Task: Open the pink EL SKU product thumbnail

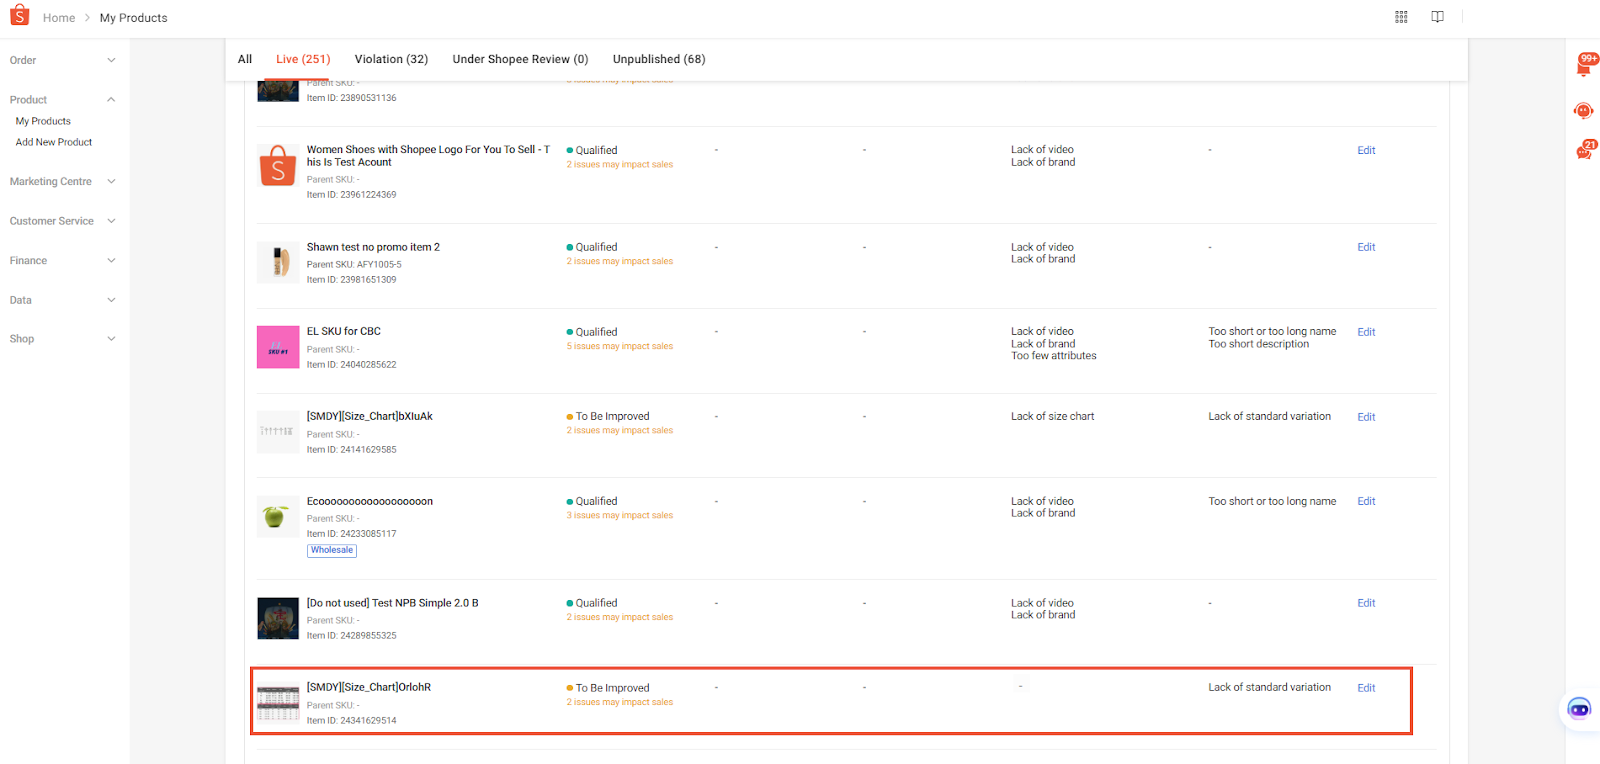Action: pos(278,347)
